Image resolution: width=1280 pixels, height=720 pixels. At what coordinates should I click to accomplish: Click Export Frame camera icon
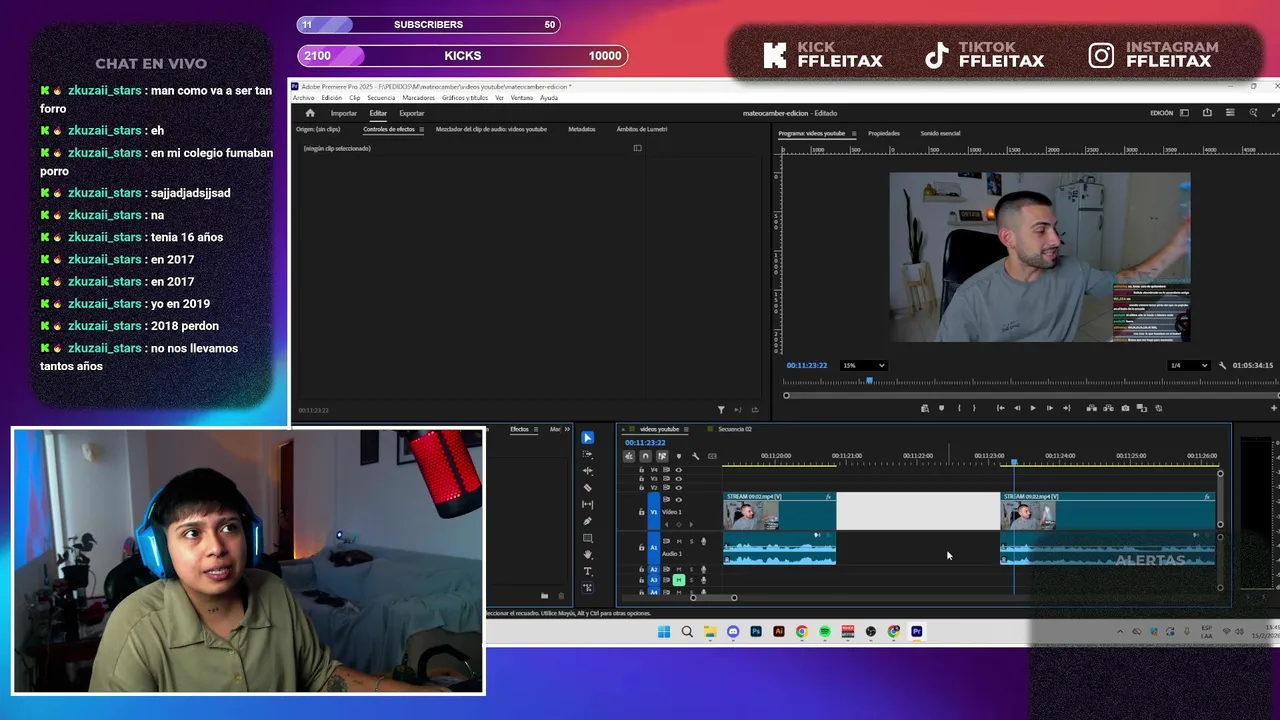(x=1125, y=408)
